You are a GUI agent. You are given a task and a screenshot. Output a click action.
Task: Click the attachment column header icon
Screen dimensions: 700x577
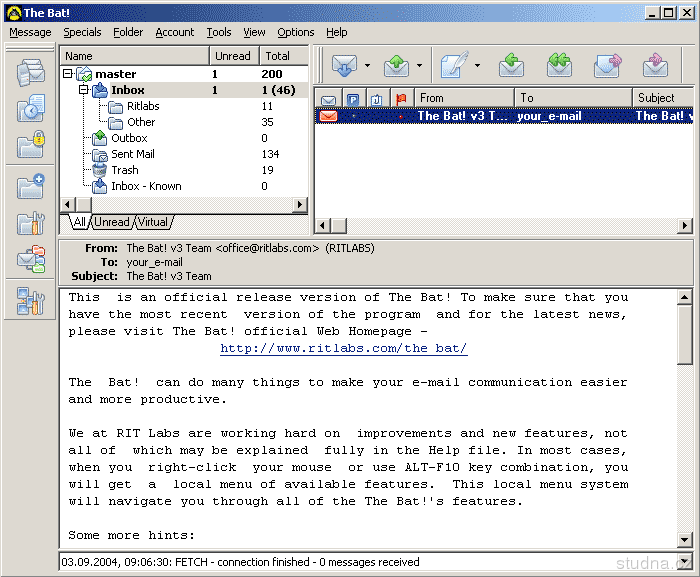tap(376, 99)
